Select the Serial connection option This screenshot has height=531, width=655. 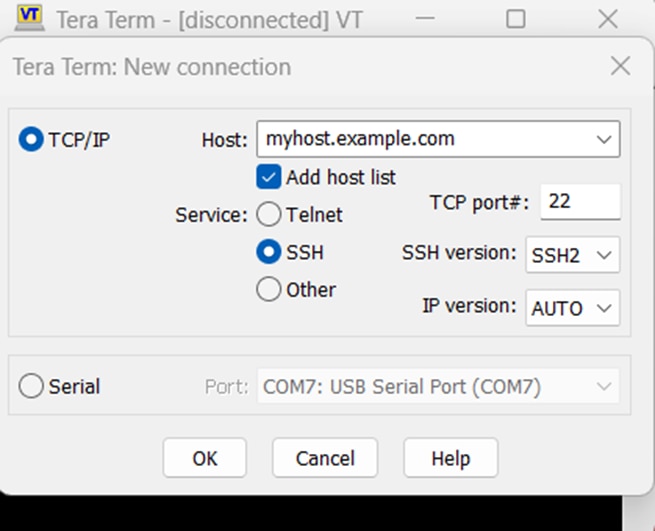point(31,386)
